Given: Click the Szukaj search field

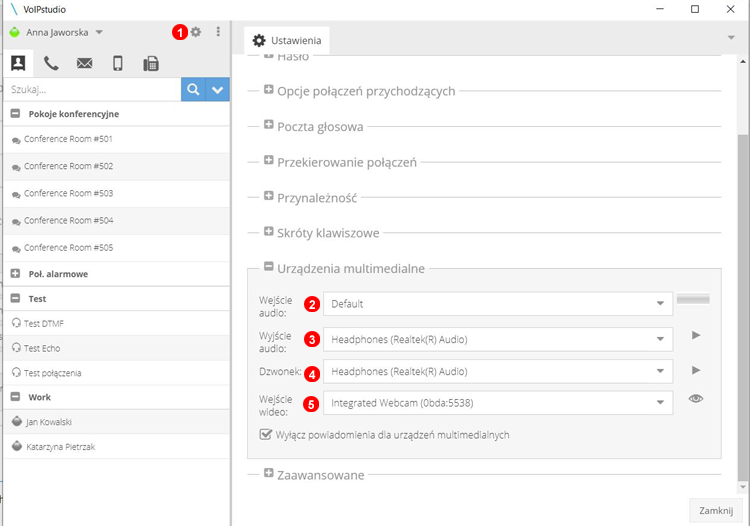Looking at the screenshot, I should tap(92, 89).
